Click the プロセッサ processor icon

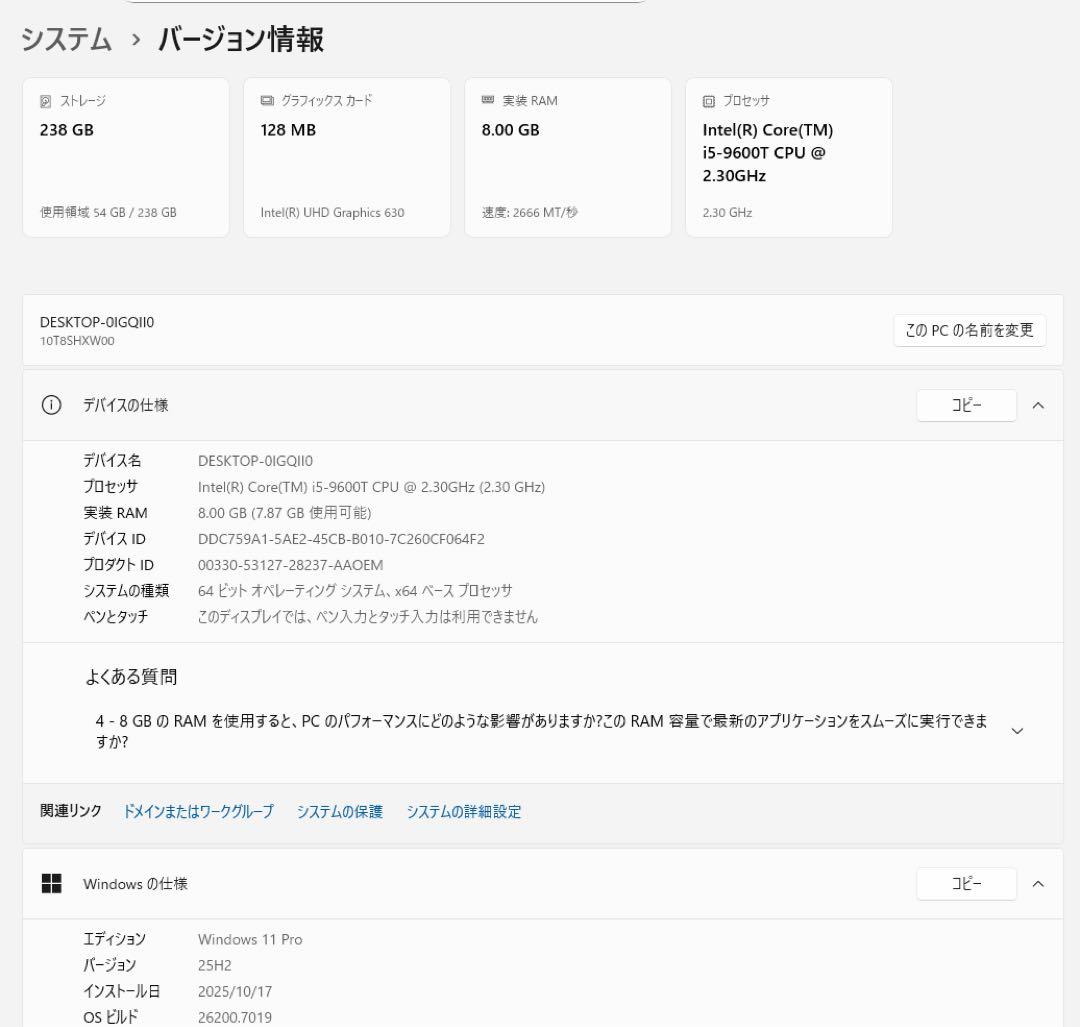coord(707,100)
